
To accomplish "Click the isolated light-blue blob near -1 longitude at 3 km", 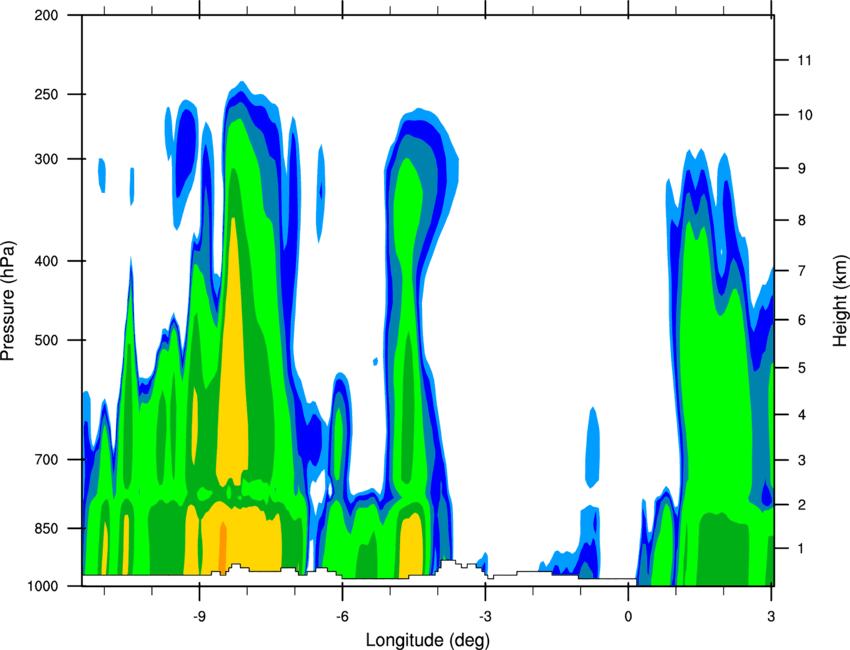I will (x=593, y=448).
